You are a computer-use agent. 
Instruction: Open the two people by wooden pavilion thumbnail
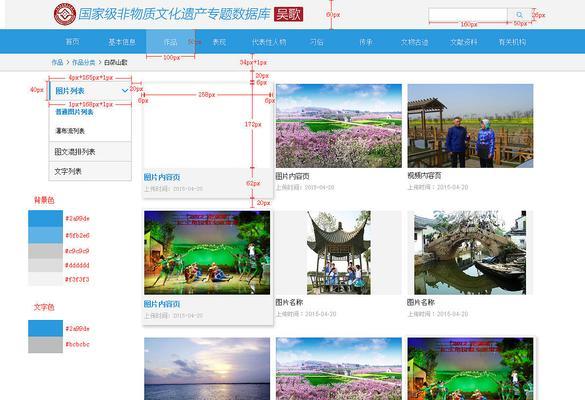(x=470, y=126)
